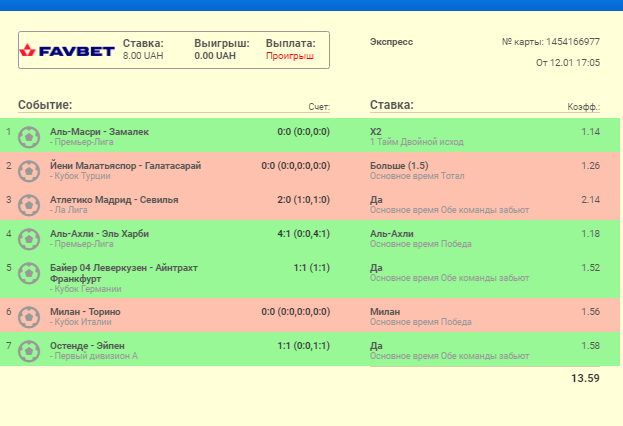The width and height of the screenshot is (623, 426).
Task: Click the total odds value 13.59
Action: [x=585, y=378]
